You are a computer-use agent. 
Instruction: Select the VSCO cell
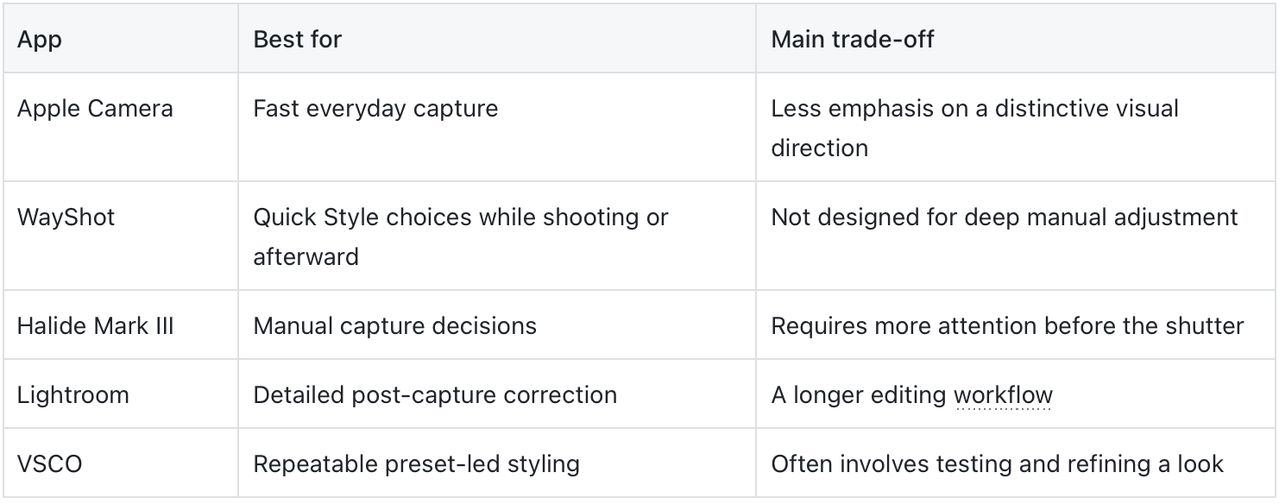[x=120, y=463]
